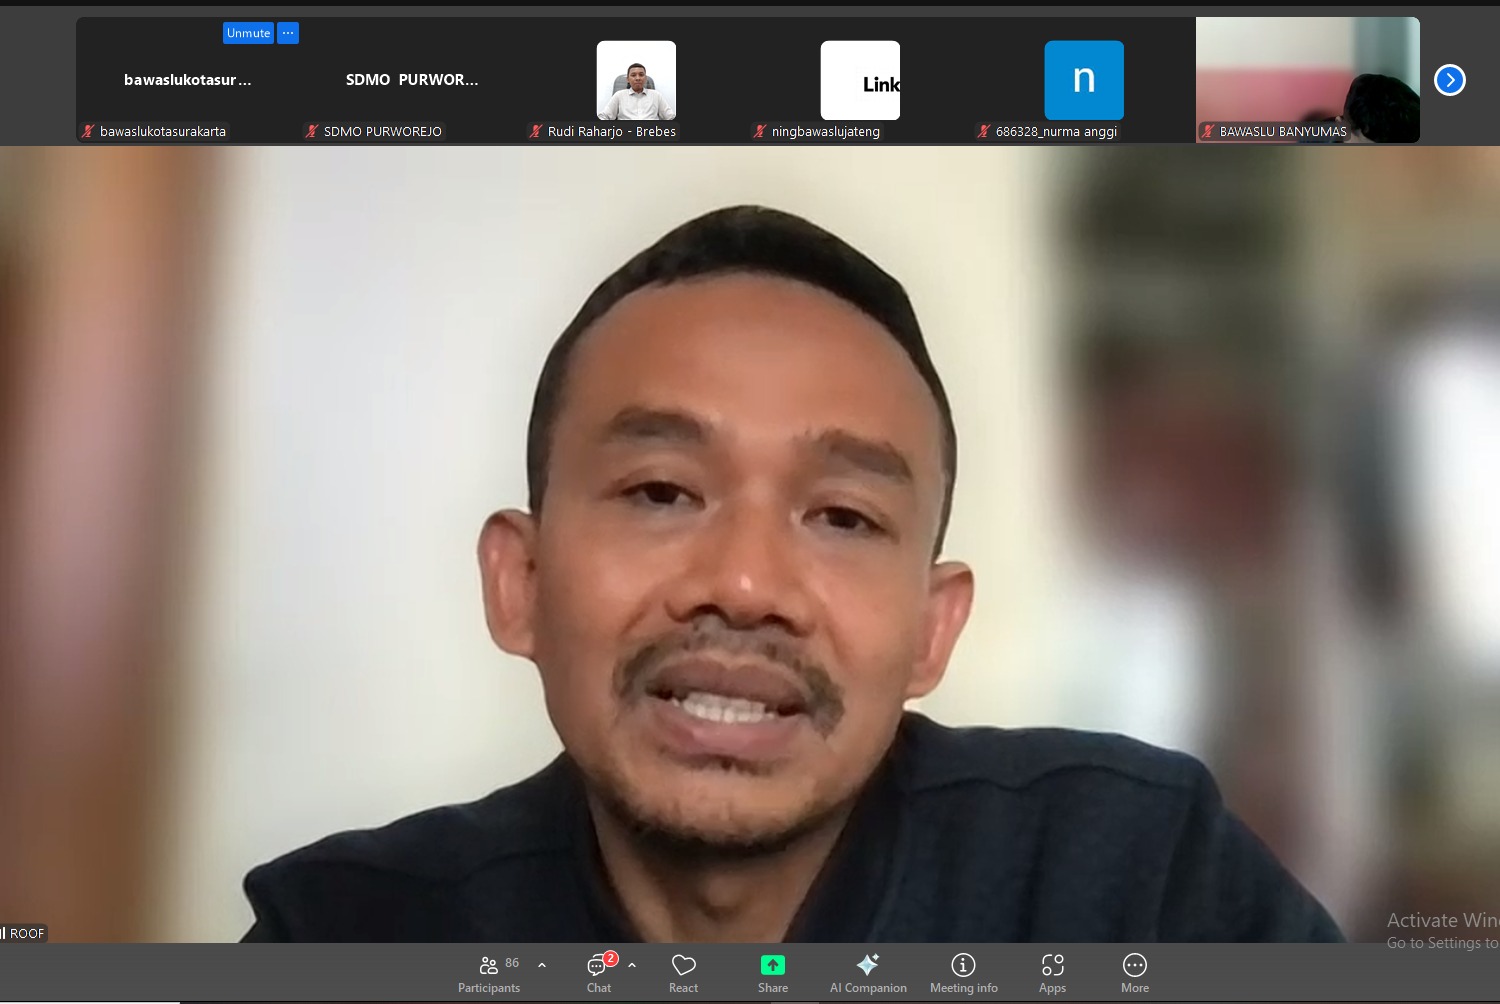The image size is (1500, 1004).
Task: Advance to the next gallery page with the arrow
Action: pyautogui.click(x=1450, y=80)
